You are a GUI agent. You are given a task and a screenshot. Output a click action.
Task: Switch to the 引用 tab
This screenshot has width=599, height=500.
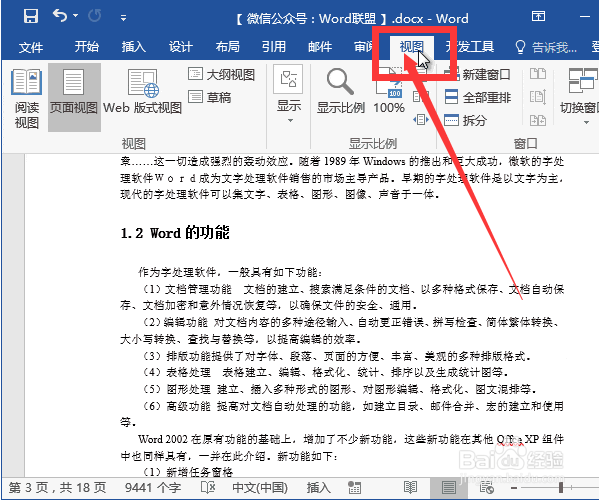(x=274, y=47)
